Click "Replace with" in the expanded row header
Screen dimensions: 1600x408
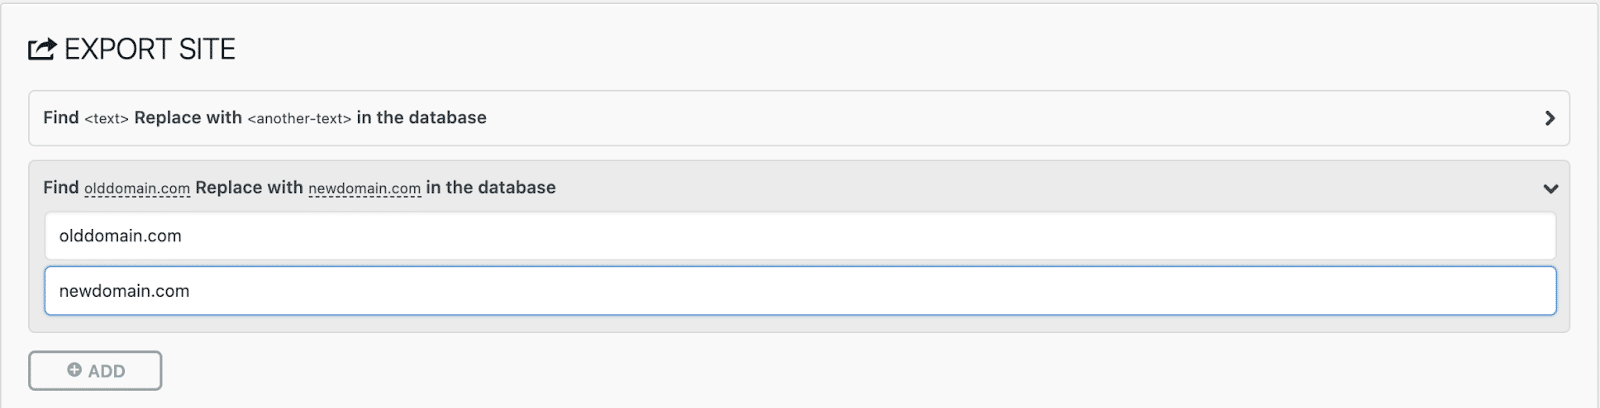(x=249, y=187)
